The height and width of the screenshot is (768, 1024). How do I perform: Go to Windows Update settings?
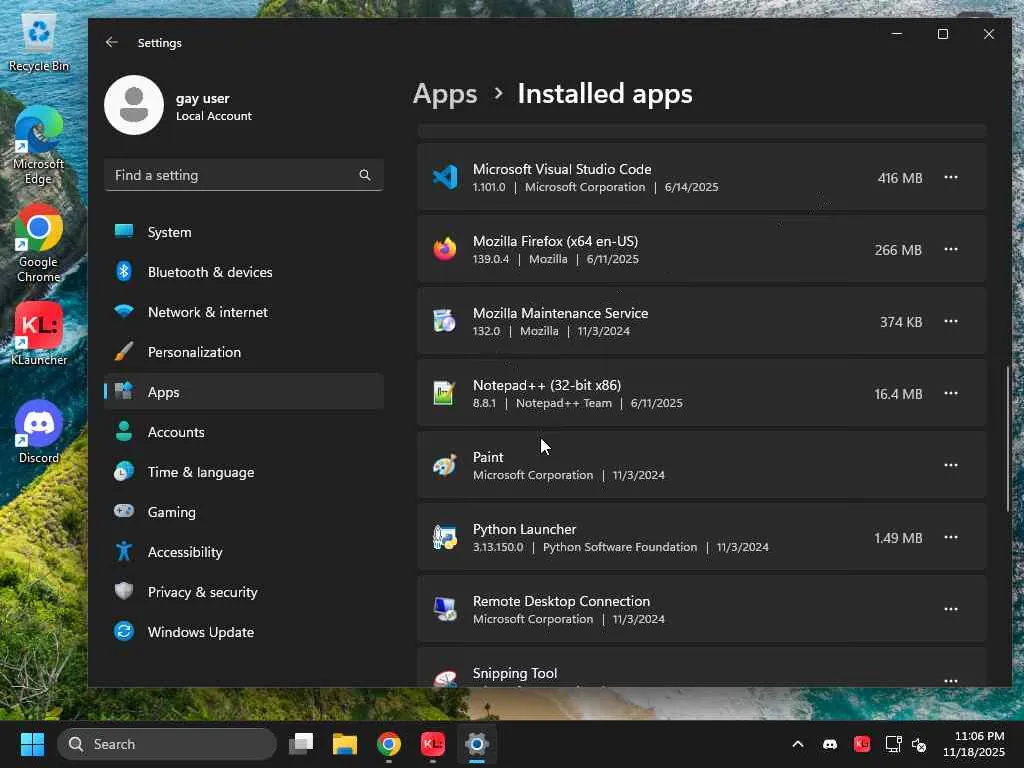[x=200, y=632]
